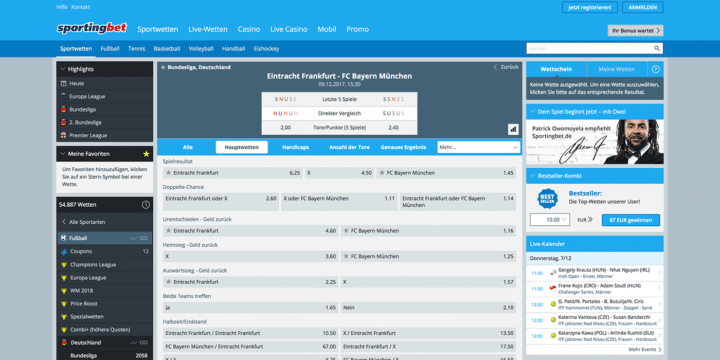The image size is (720, 360).
Task: Select Nein 2.10 for Beide Teams treffen
Action: pos(428,308)
